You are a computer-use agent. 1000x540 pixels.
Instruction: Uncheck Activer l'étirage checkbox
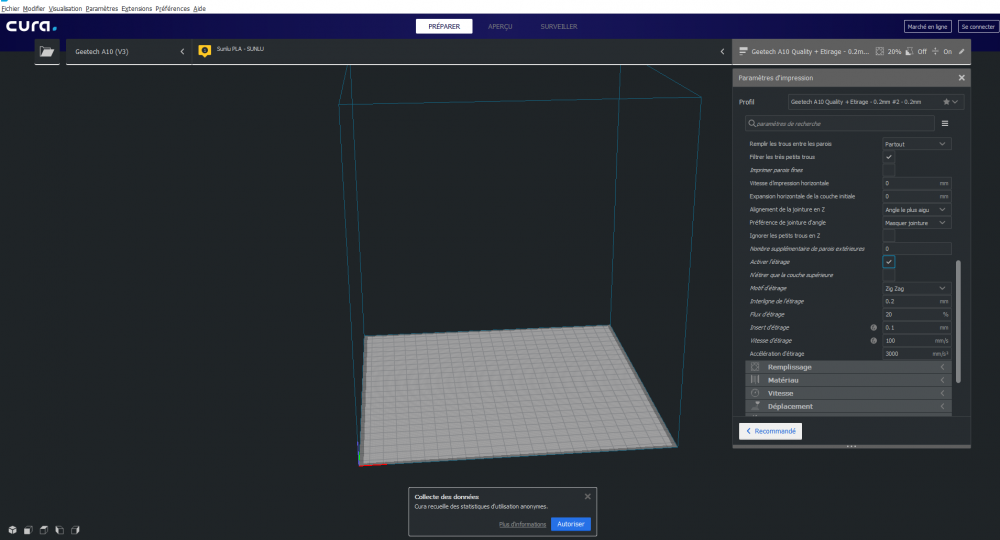click(x=889, y=262)
